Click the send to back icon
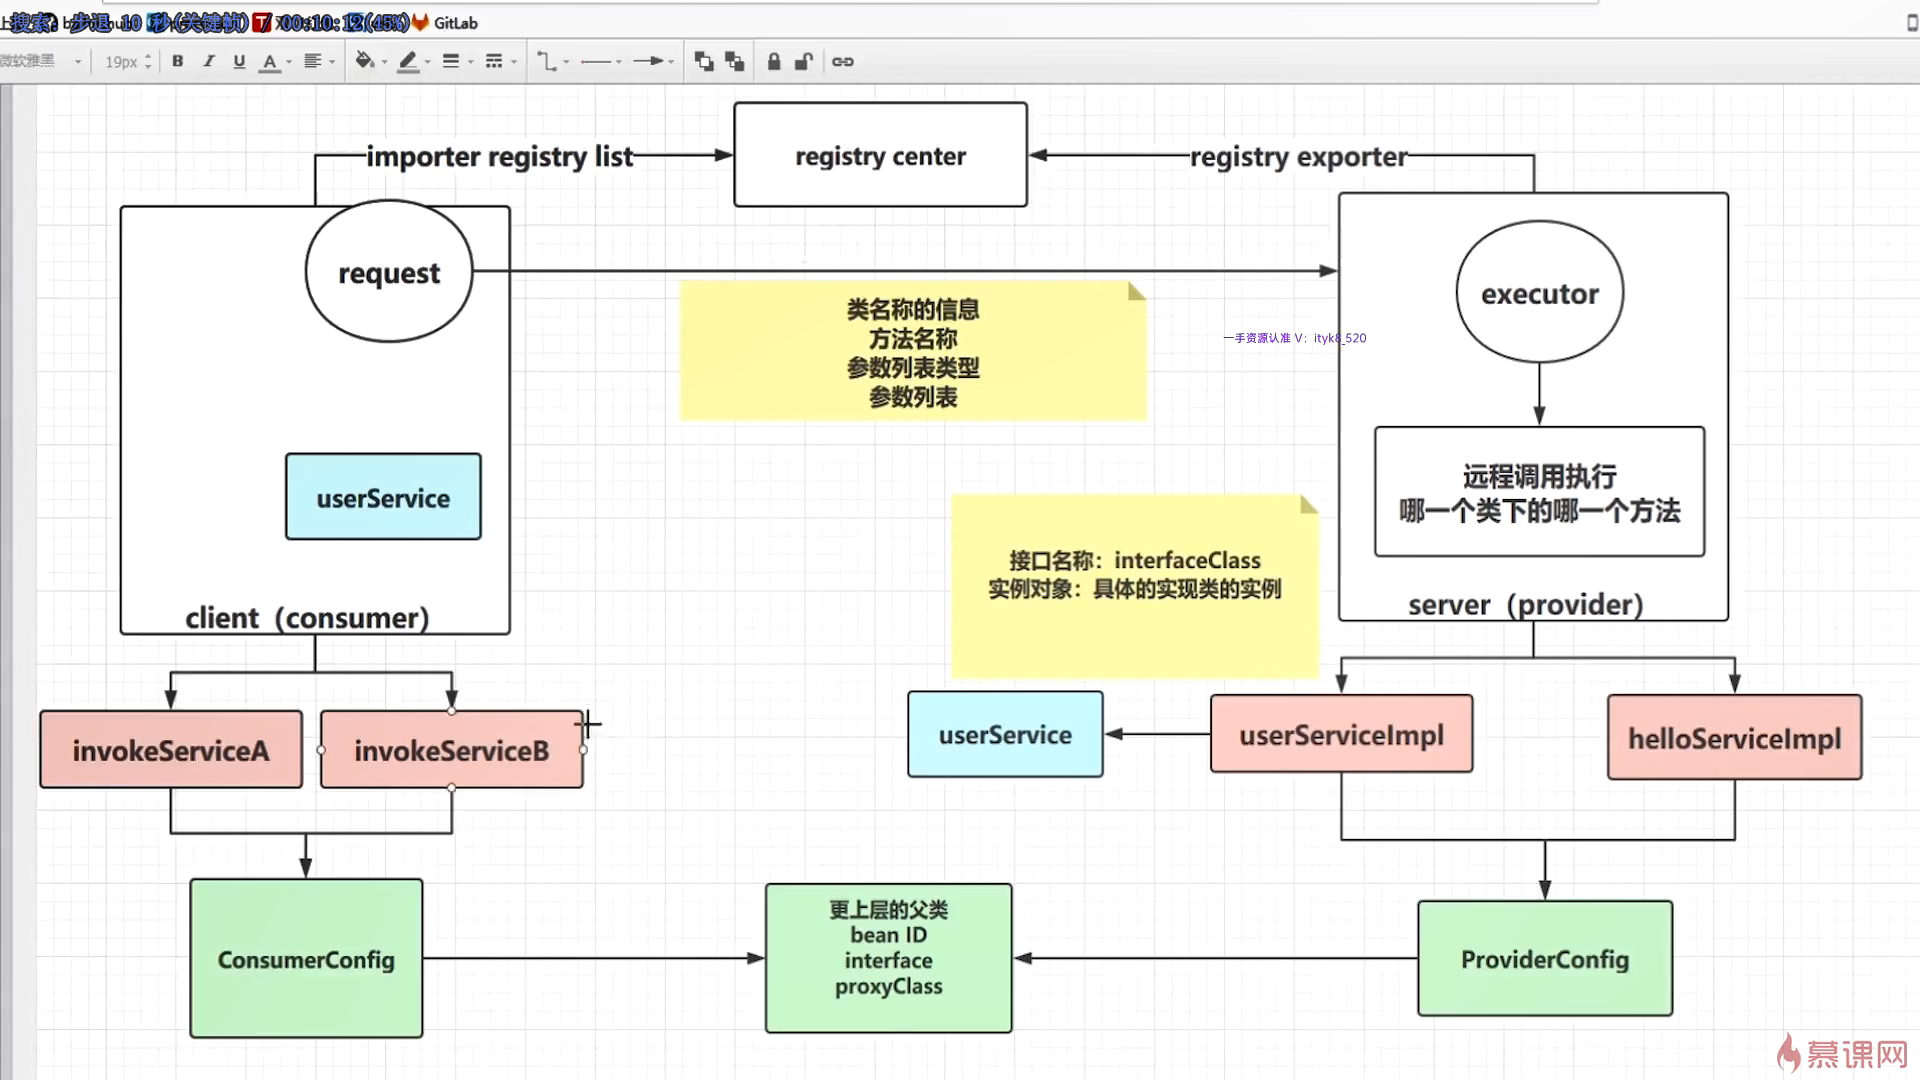The width and height of the screenshot is (1920, 1080). pos(735,61)
